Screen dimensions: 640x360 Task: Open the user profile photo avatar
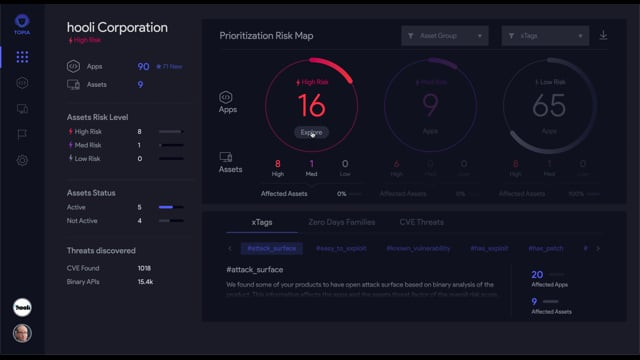click(22, 333)
